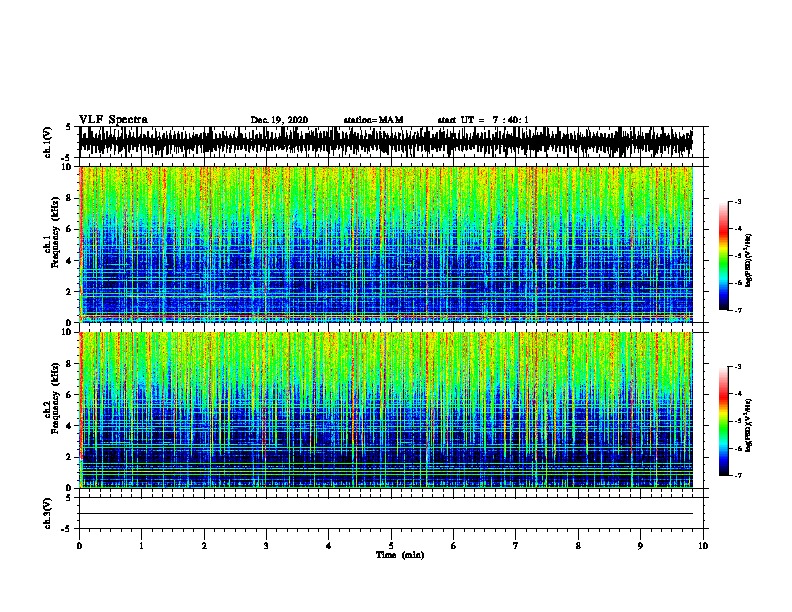Click time axis tick label "2"

click(204, 546)
